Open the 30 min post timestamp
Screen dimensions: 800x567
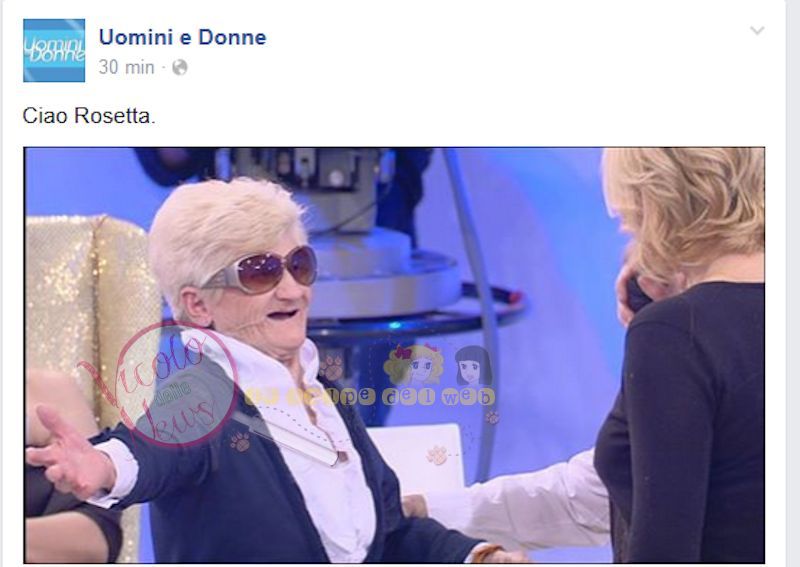click(x=127, y=67)
